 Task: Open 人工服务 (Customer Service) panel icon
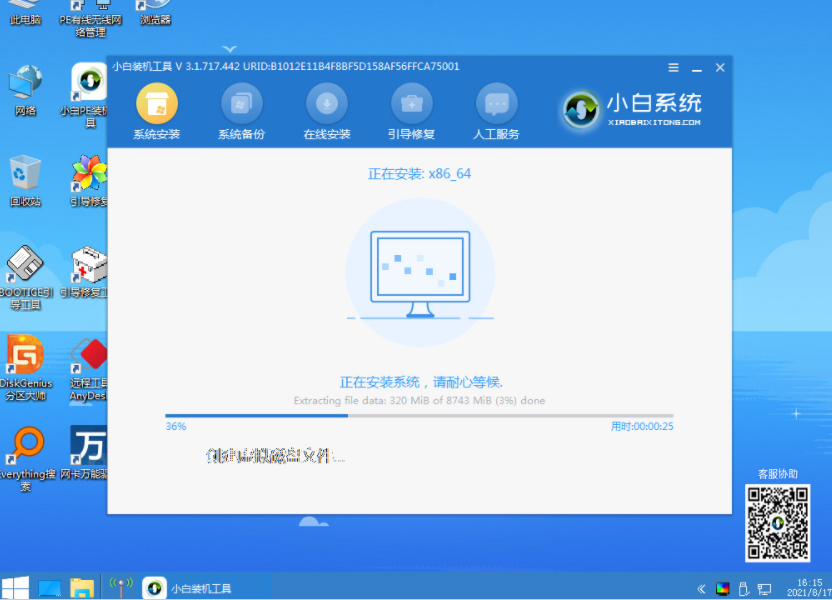click(496, 108)
